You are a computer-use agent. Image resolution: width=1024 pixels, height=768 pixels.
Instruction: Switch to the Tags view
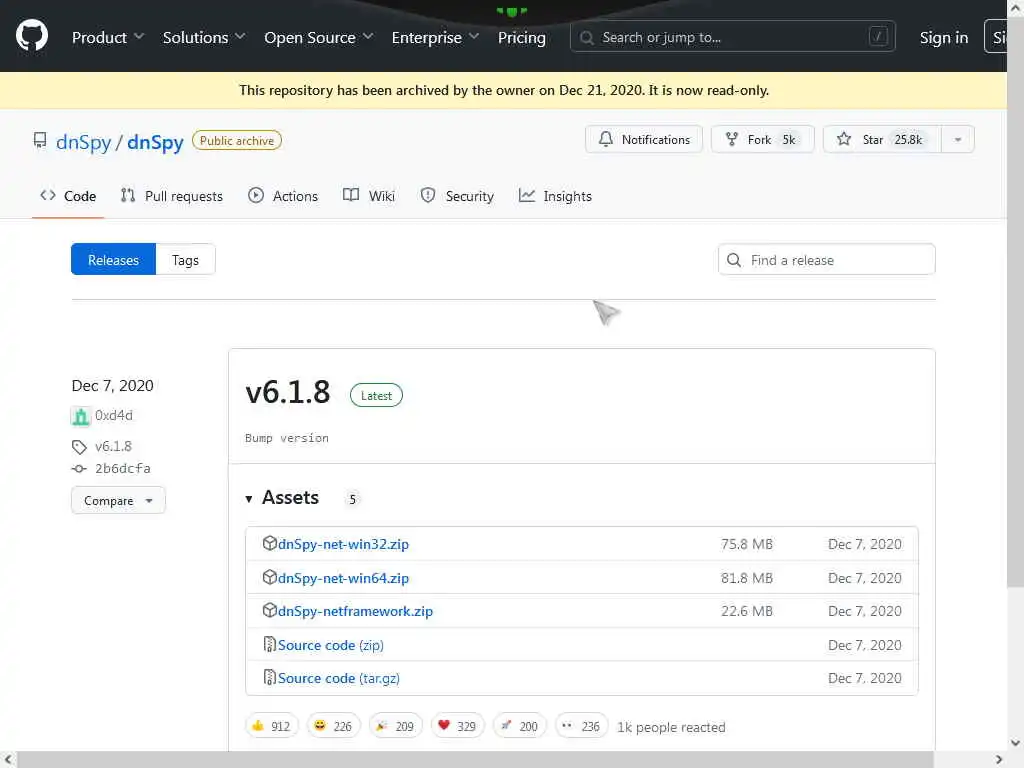pos(185,260)
